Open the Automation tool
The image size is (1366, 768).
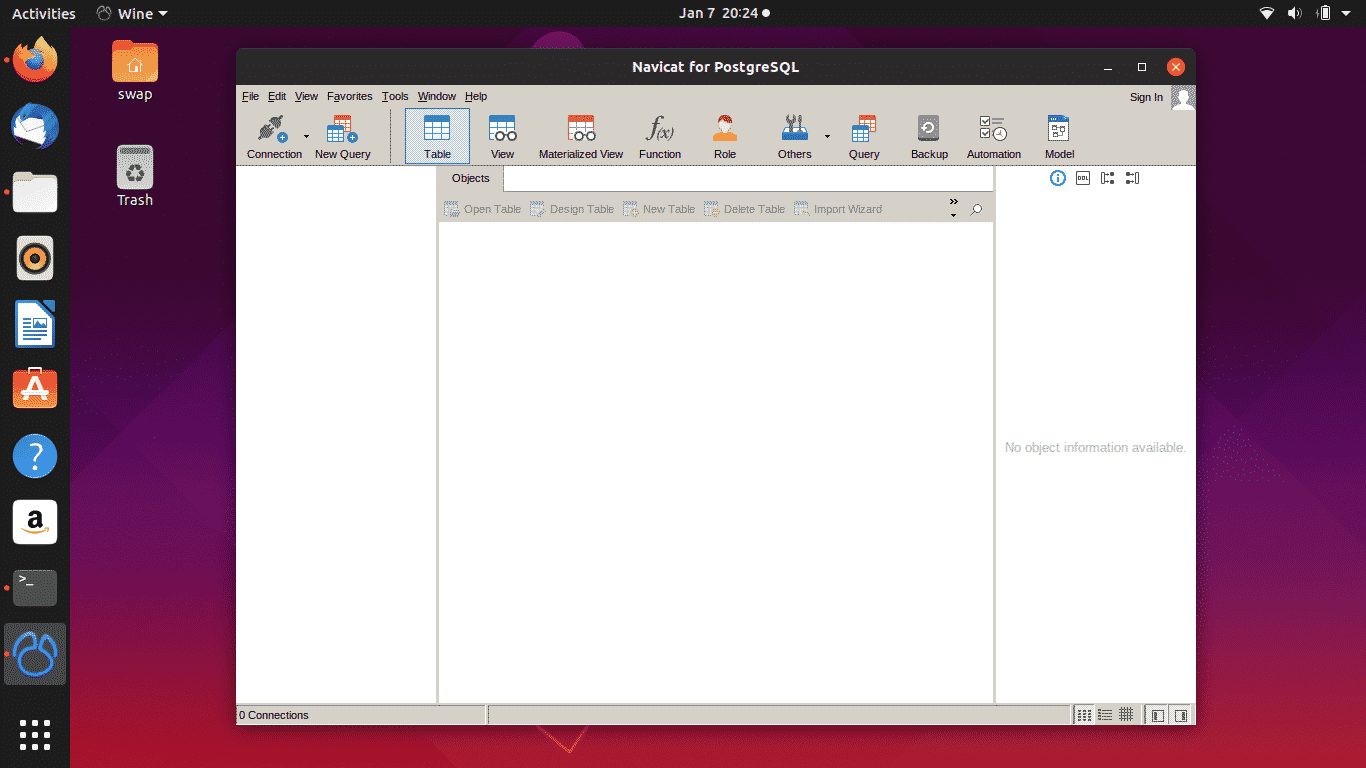[993, 137]
